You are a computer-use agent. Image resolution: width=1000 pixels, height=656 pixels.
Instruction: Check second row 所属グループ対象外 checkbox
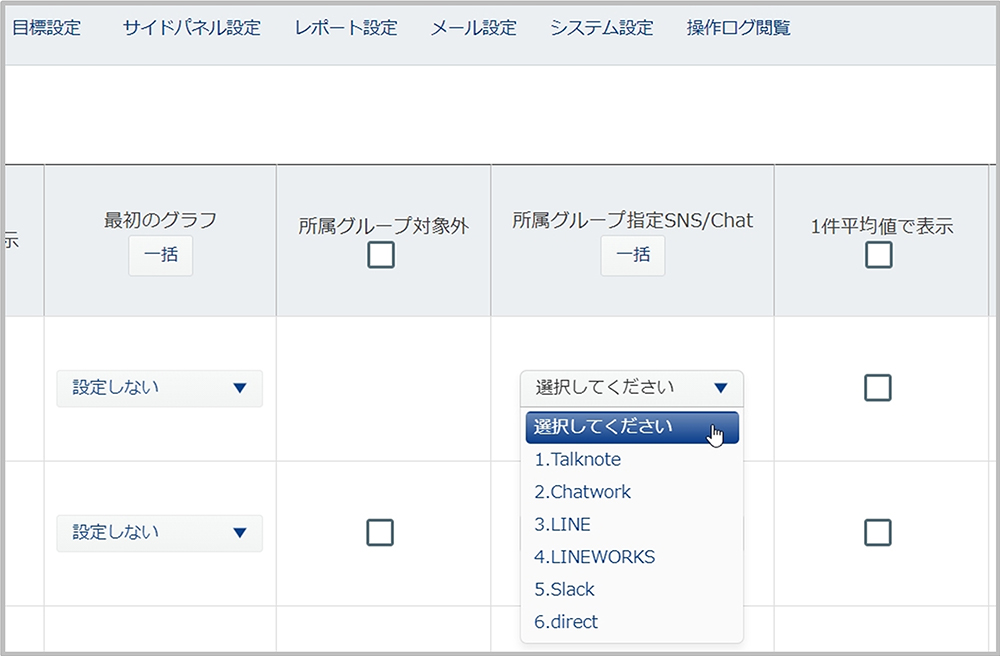pyautogui.click(x=381, y=532)
